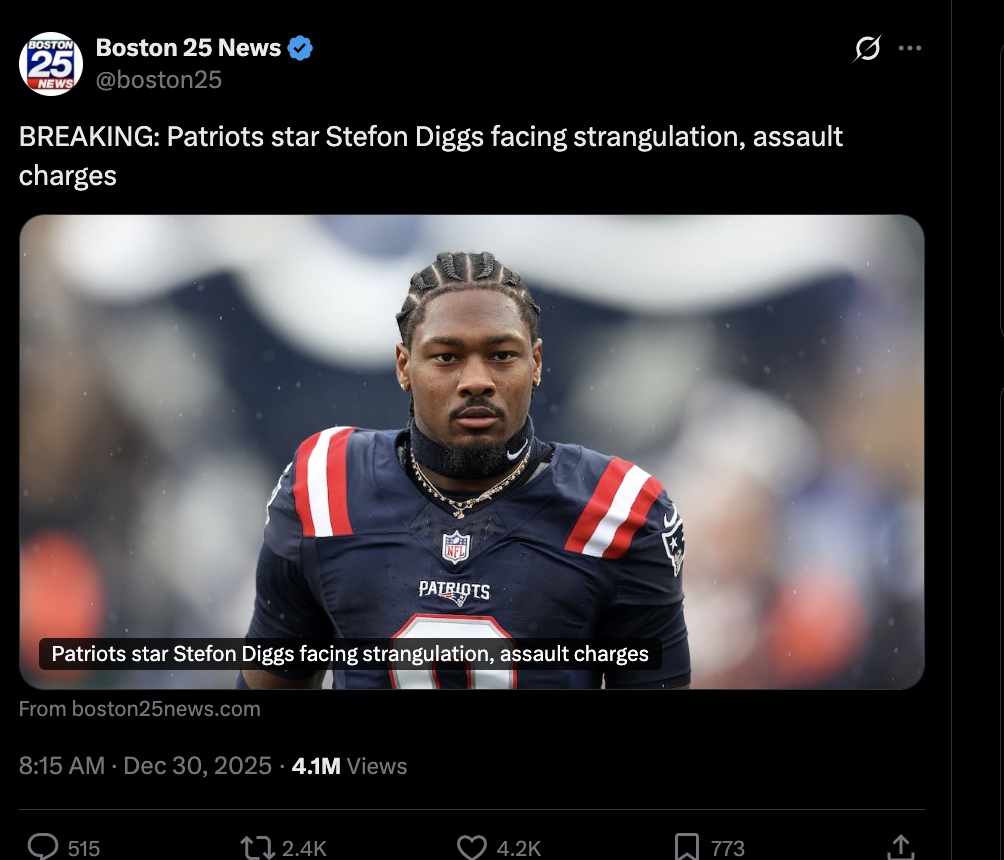Open the three-dot more options menu

tap(909, 48)
